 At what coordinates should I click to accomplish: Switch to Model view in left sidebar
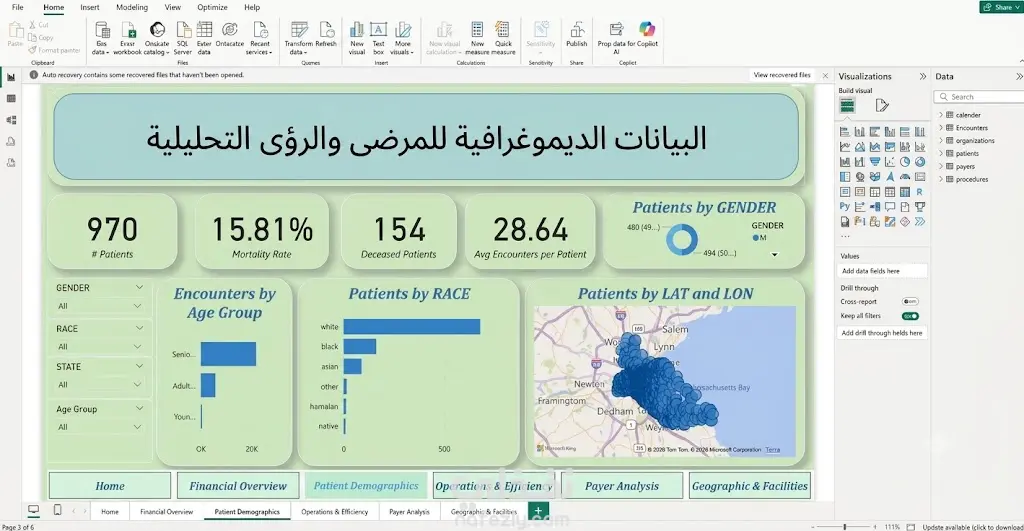point(11,120)
